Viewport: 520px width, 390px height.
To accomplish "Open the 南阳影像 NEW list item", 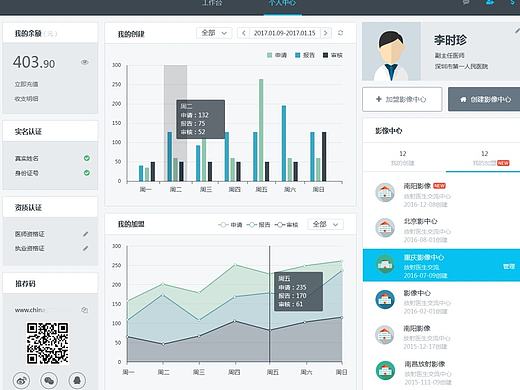I will tap(441, 195).
